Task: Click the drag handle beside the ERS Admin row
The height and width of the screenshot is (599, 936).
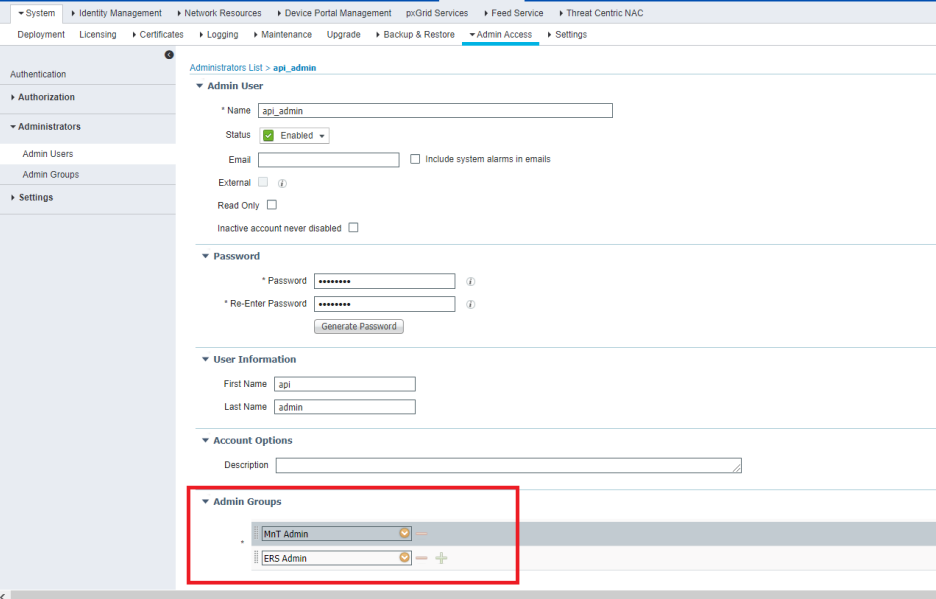Action: tap(257, 558)
